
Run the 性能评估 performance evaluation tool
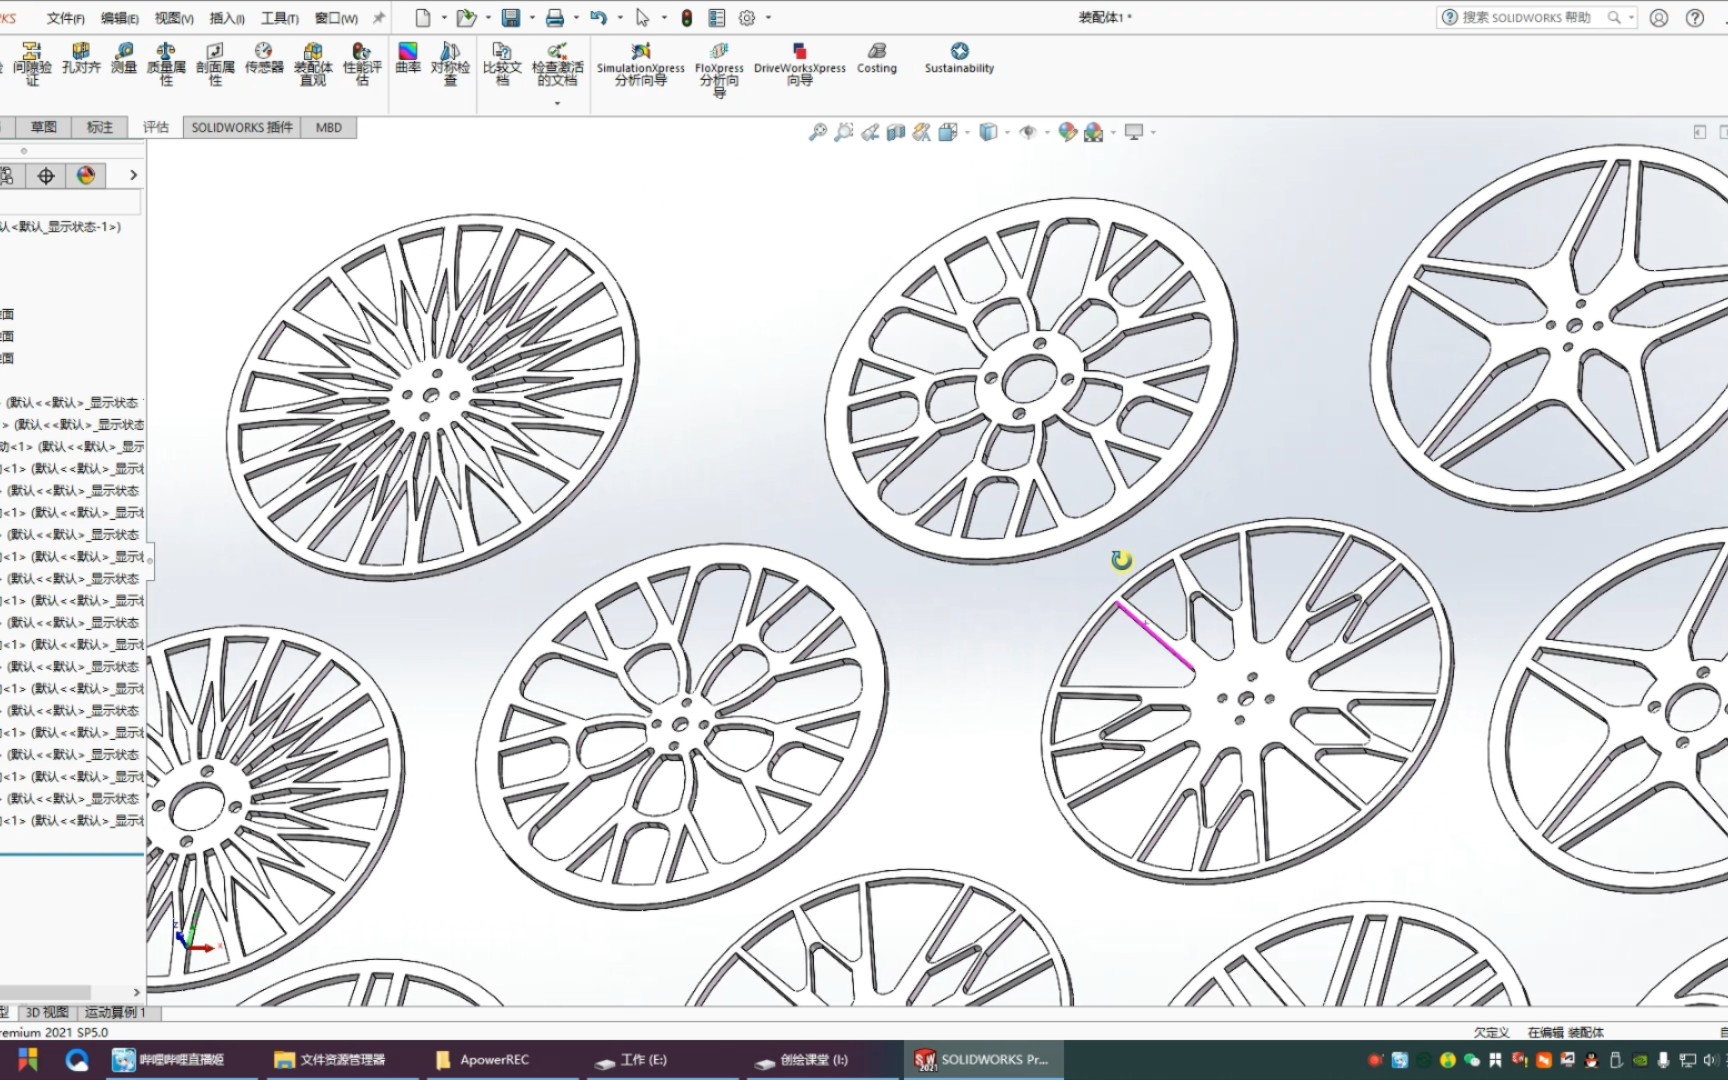point(362,63)
